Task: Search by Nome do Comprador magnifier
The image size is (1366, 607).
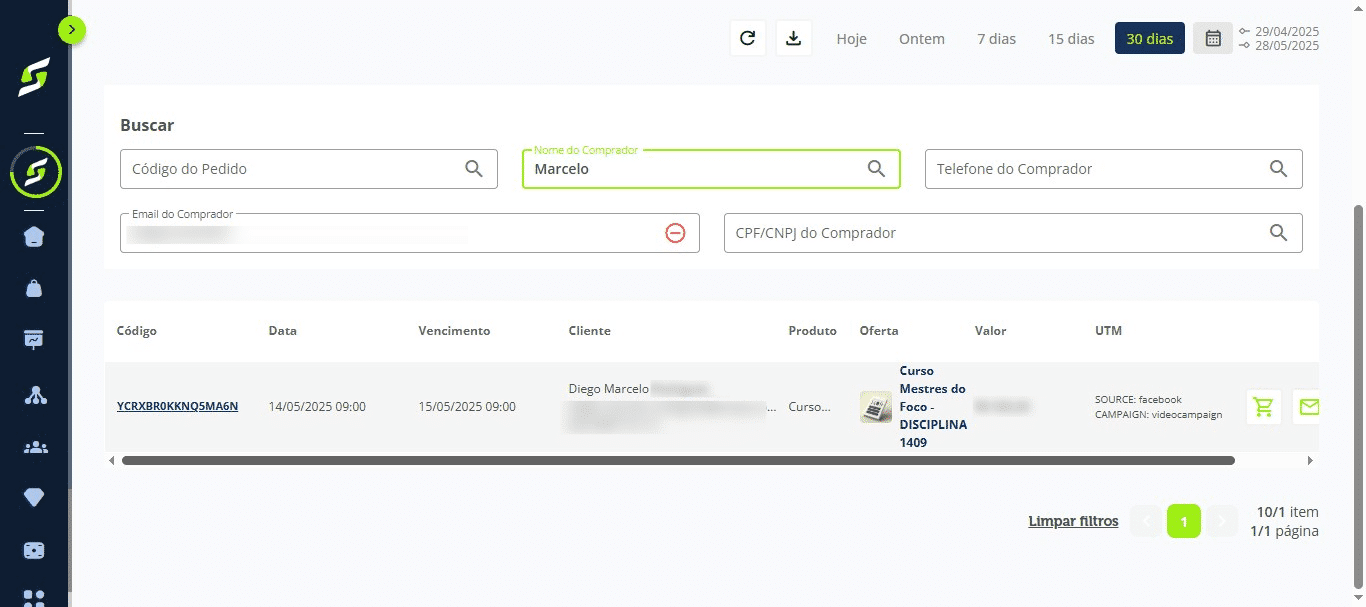Action: [876, 169]
